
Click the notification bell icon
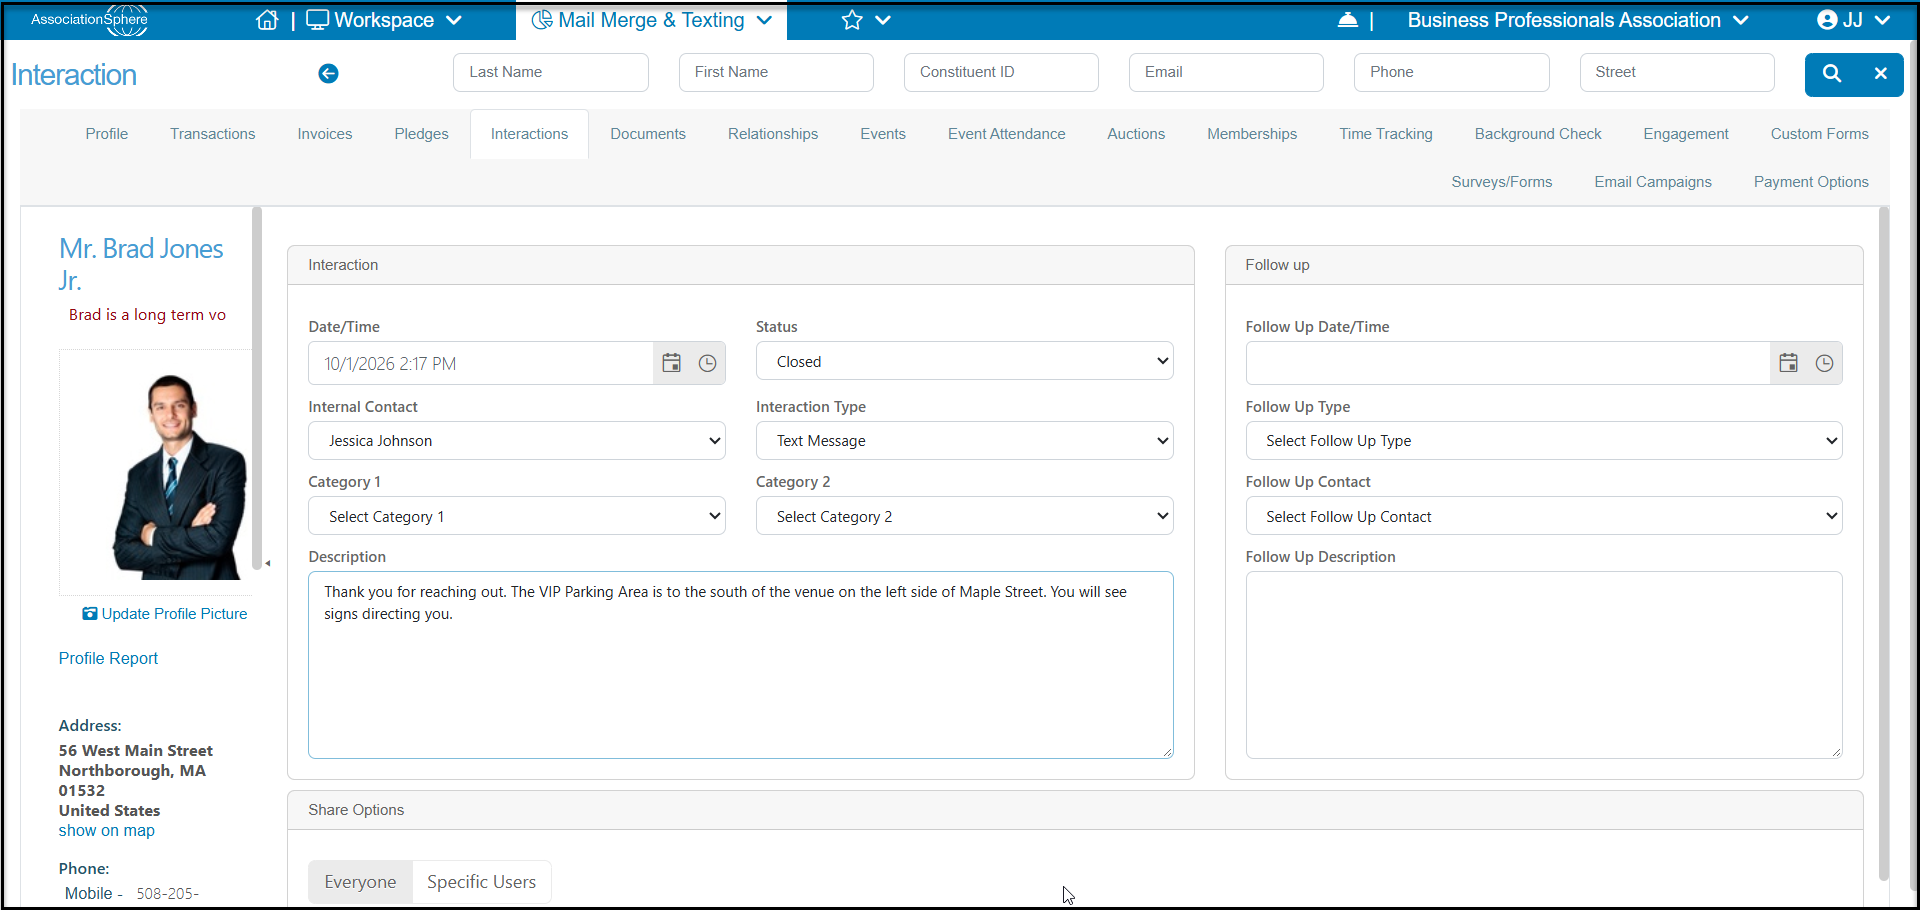[x=1347, y=20]
